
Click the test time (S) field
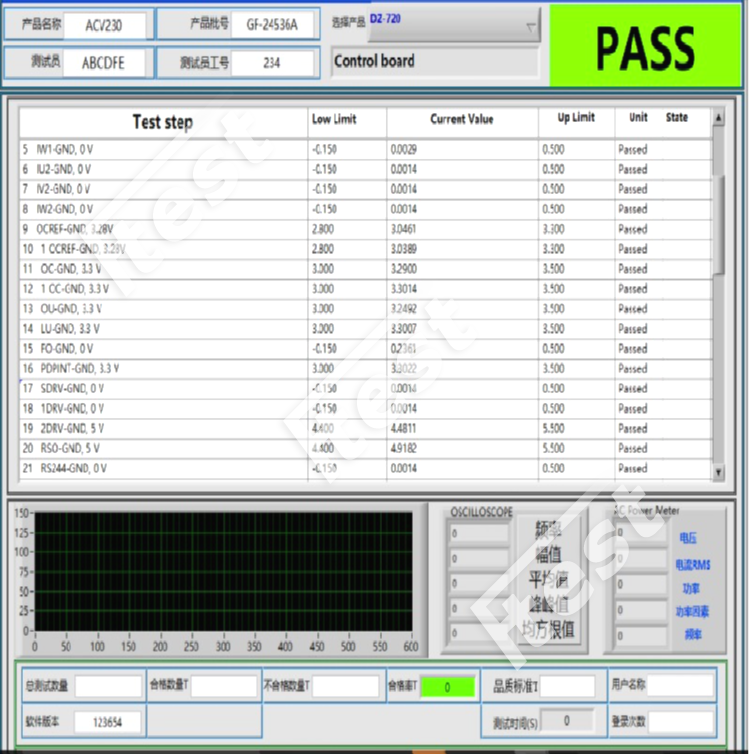566,721
